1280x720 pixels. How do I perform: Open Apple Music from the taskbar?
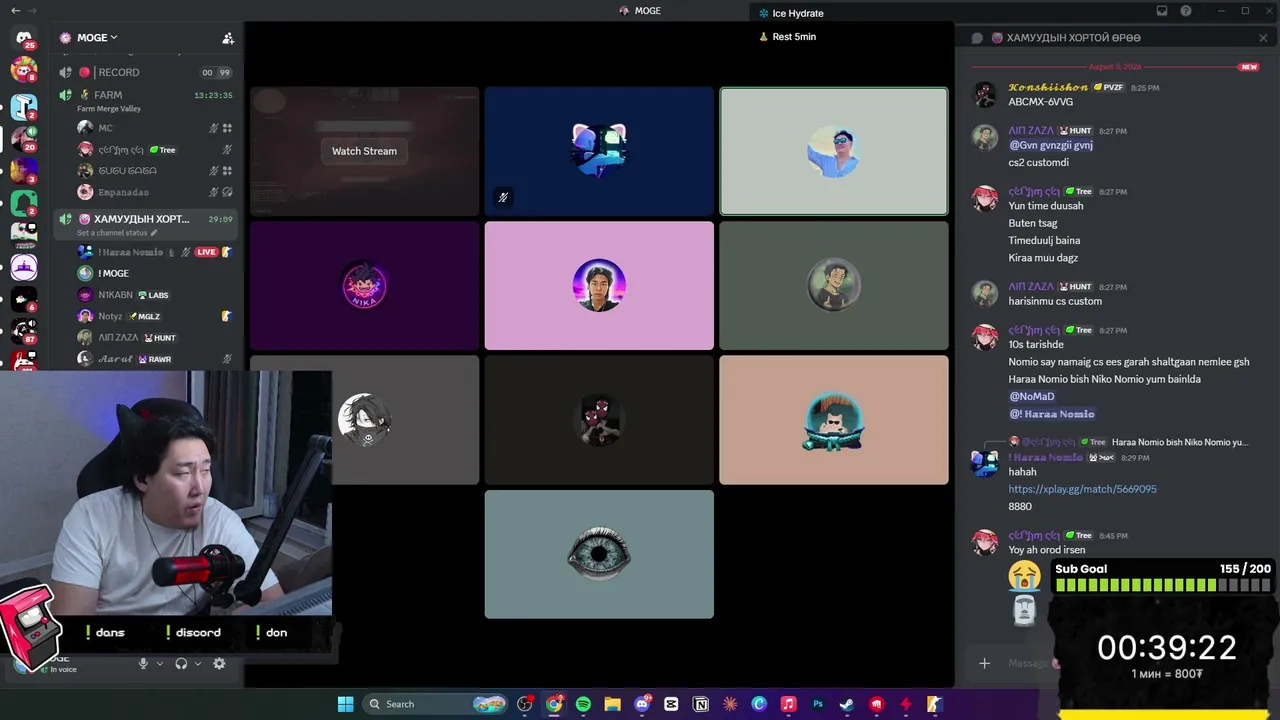[788, 704]
